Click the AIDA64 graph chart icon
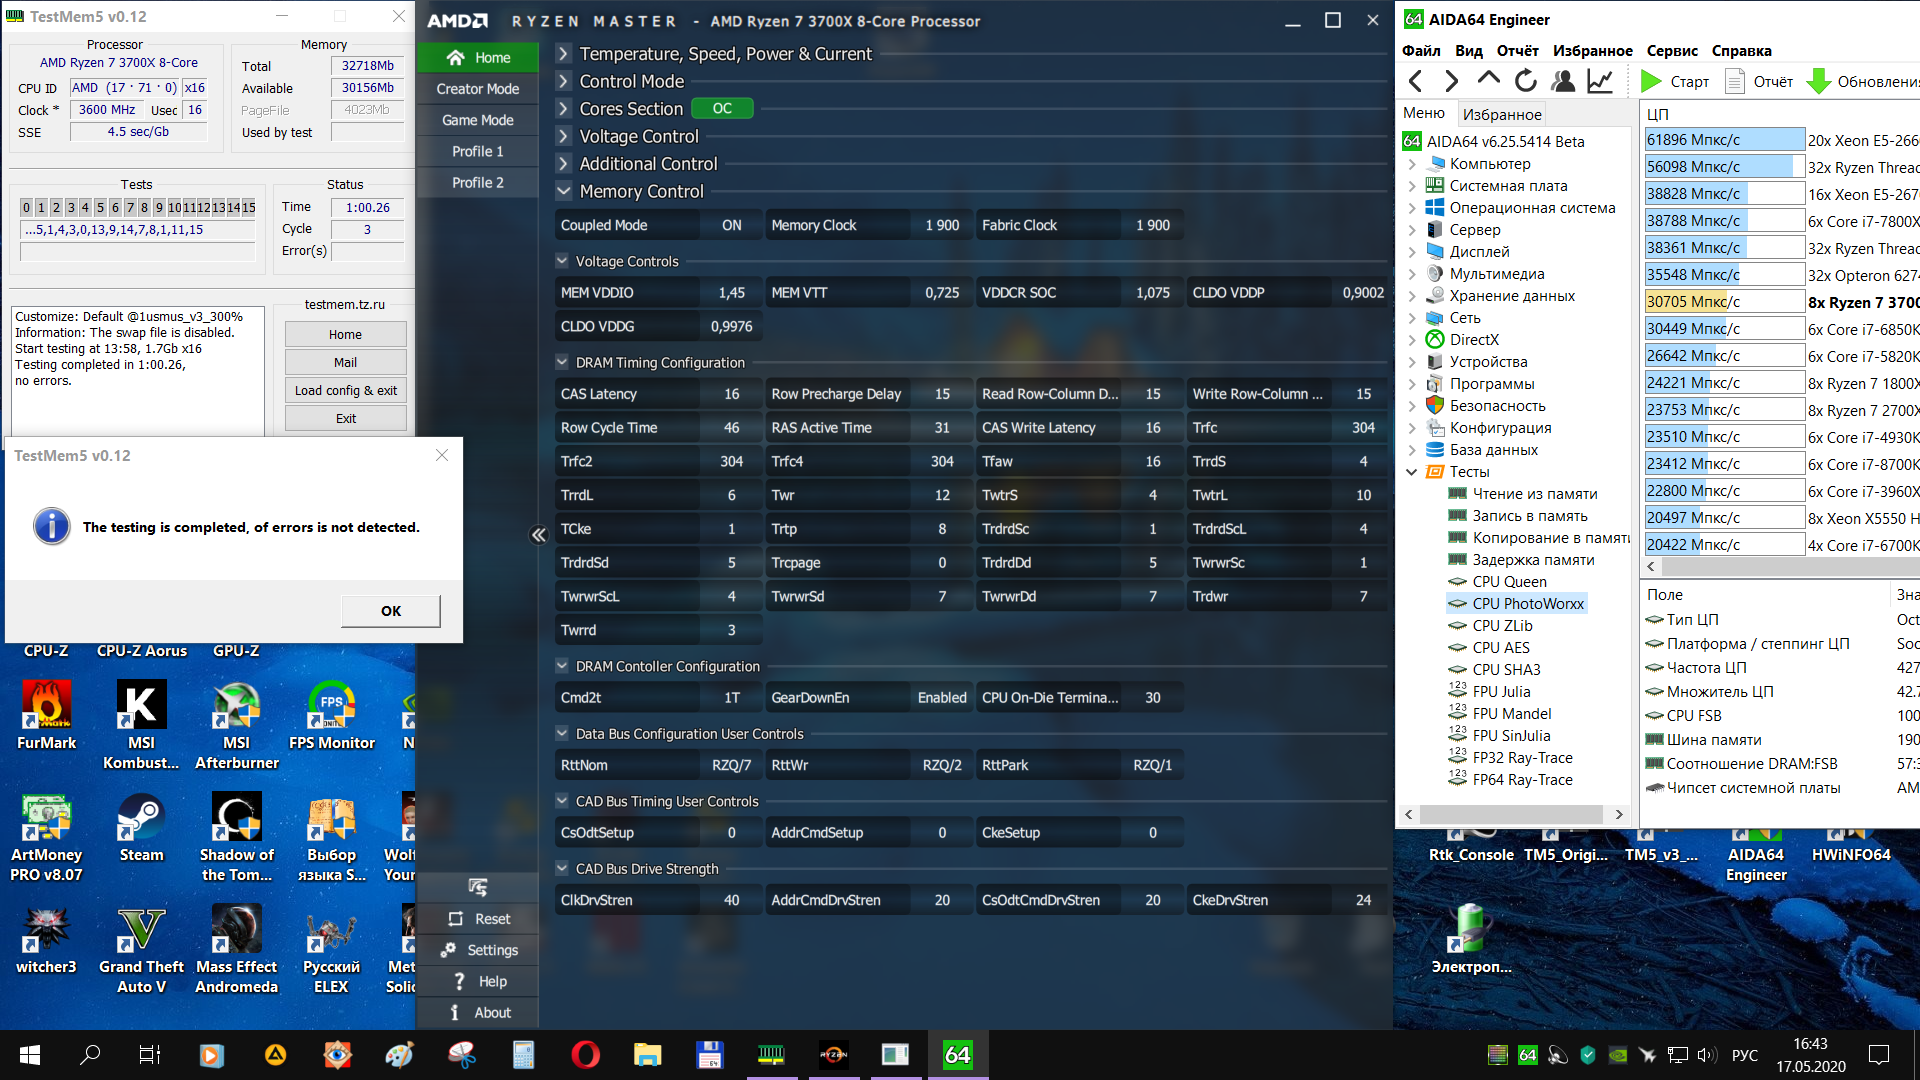The width and height of the screenshot is (1920, 1080). 1600,81
